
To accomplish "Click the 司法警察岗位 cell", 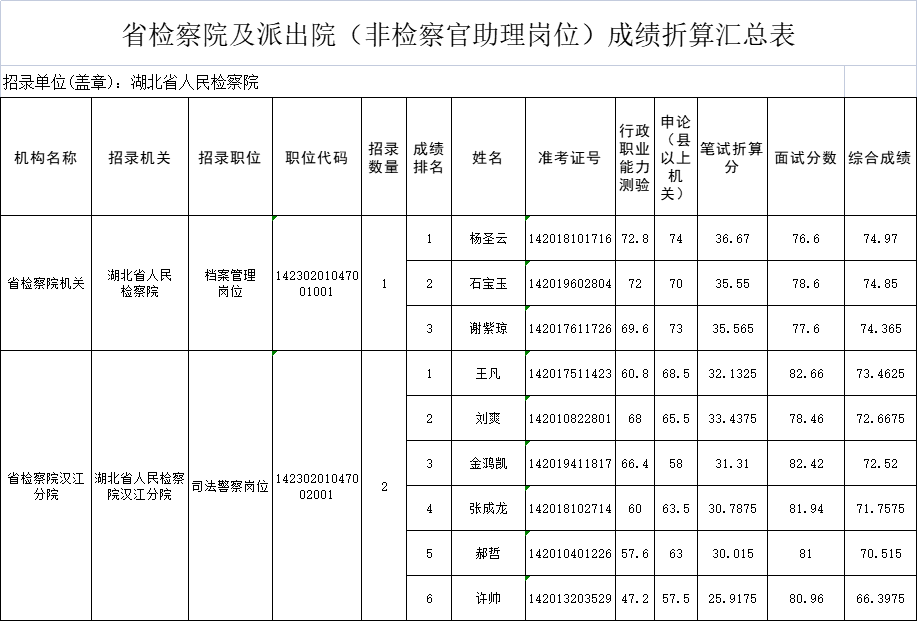I will coord(230,486).
